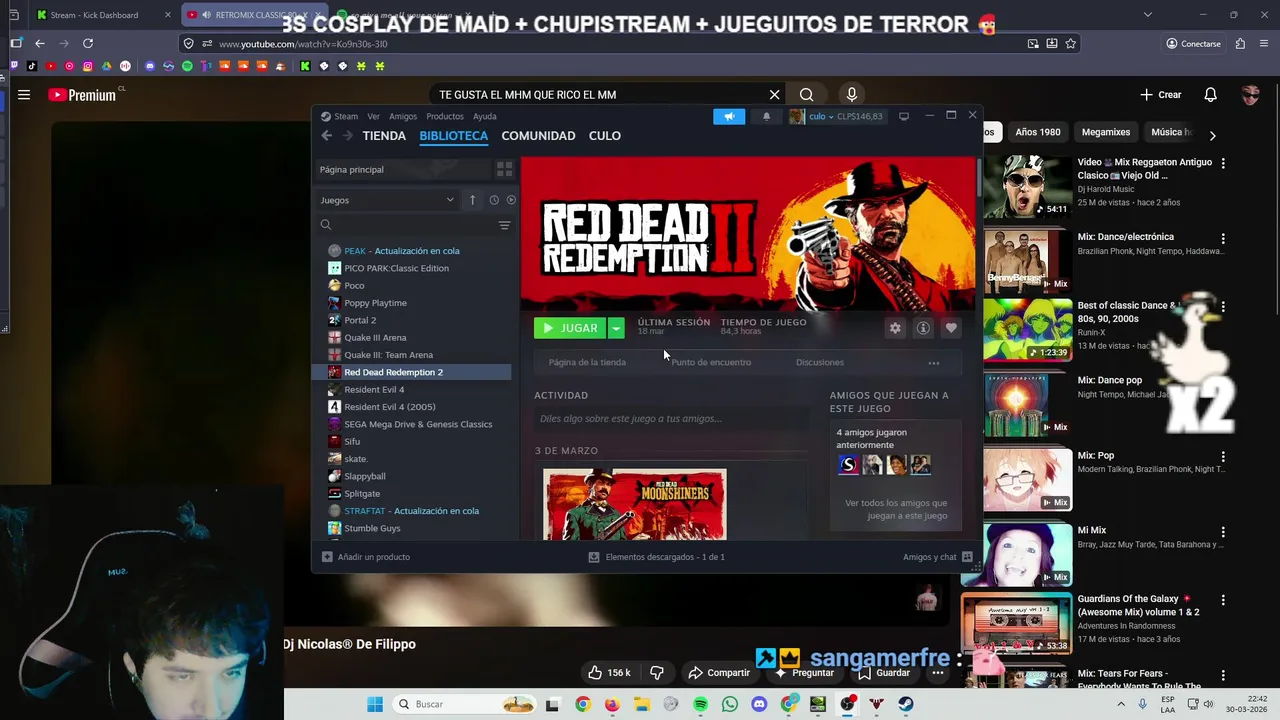Bookmark the page with star icon
The width and height of the screenshot is (1280, 720).
pos(1071,43)
